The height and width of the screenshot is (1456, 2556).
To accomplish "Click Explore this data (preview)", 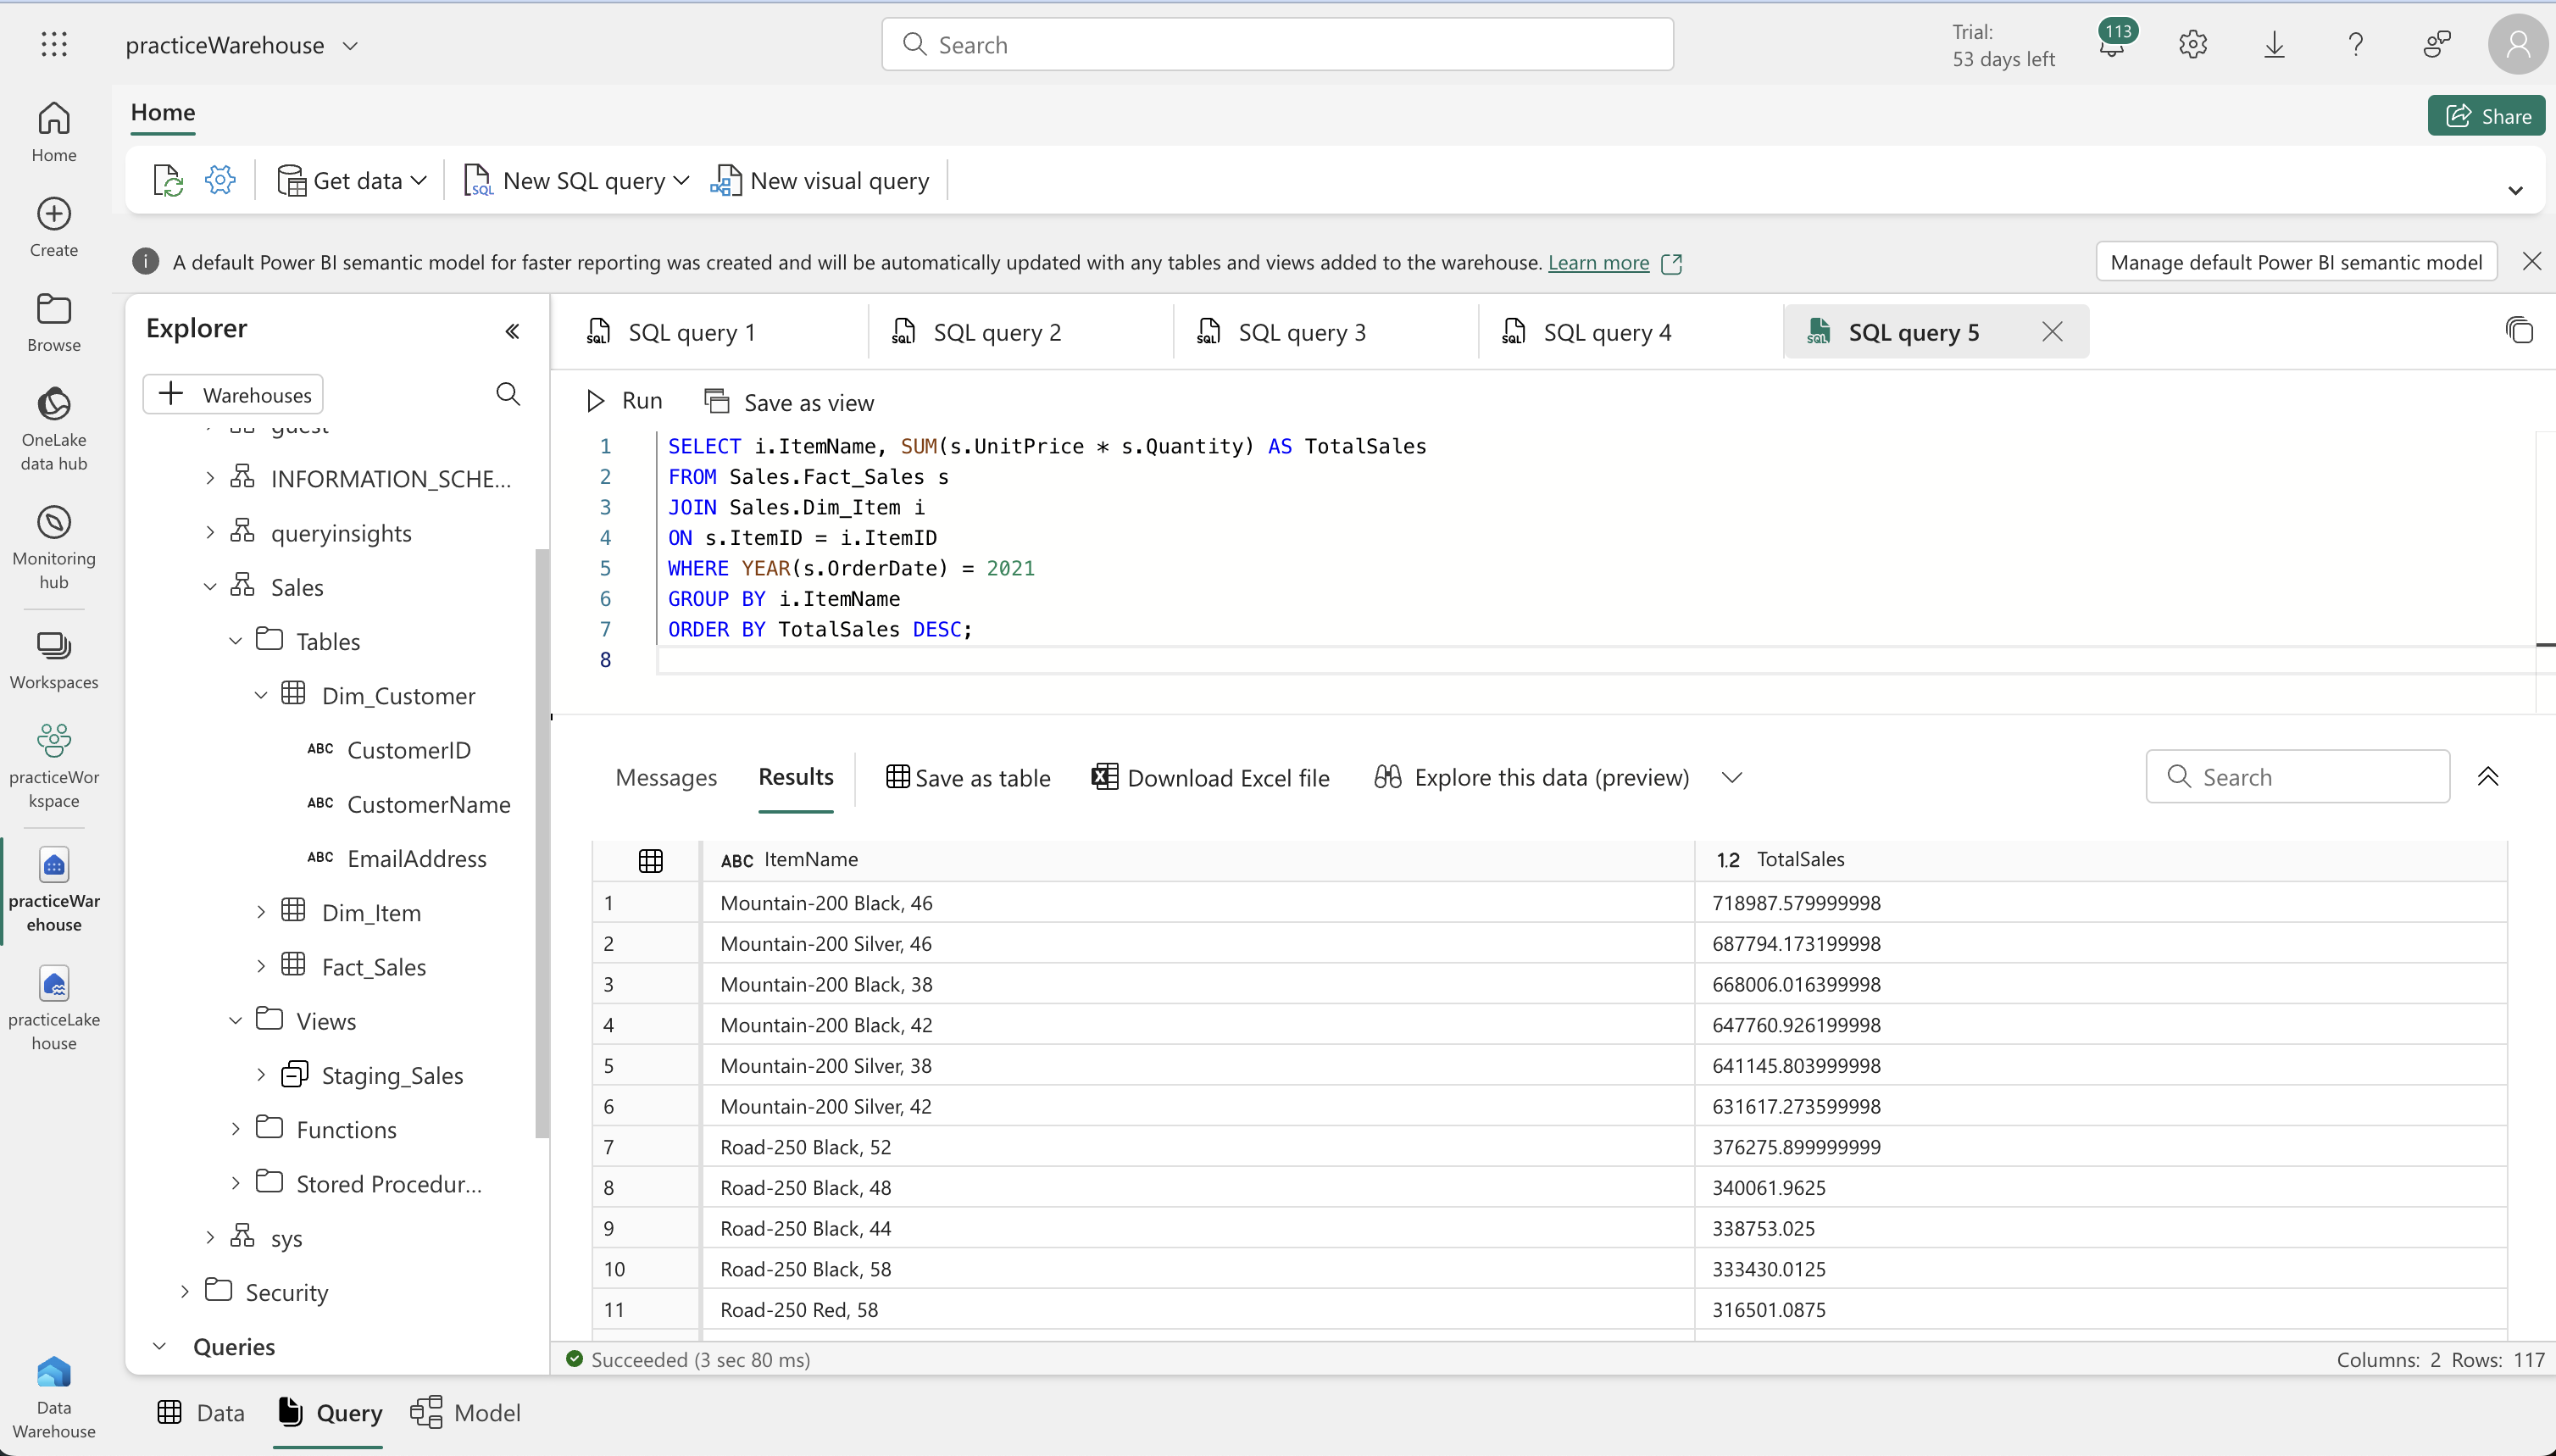I will 1532,777.
